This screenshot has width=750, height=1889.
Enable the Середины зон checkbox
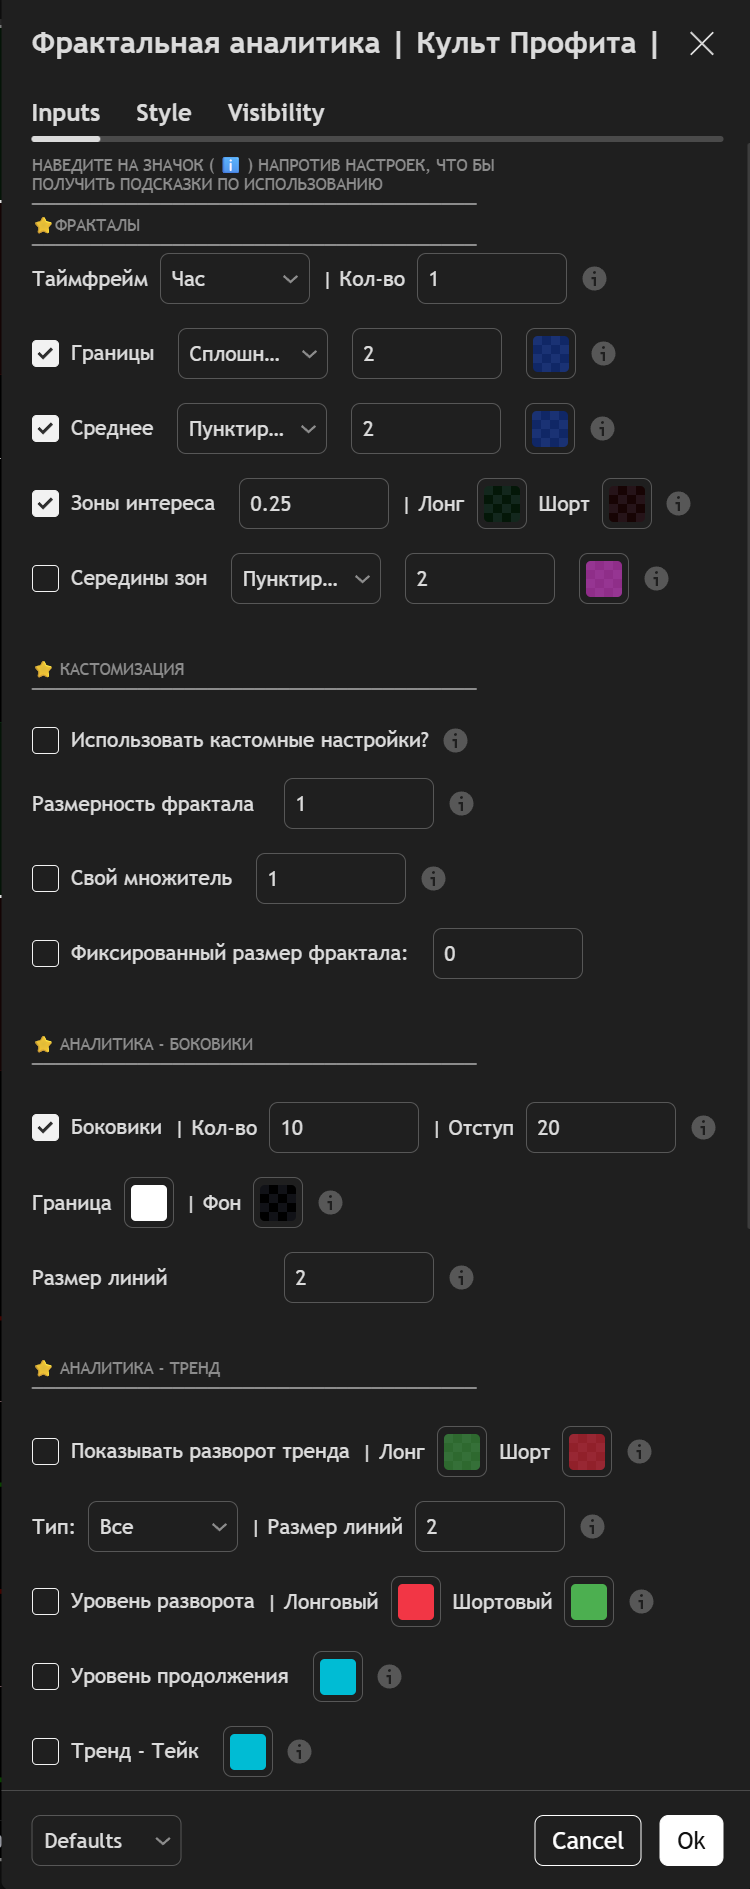click(45, 579)
